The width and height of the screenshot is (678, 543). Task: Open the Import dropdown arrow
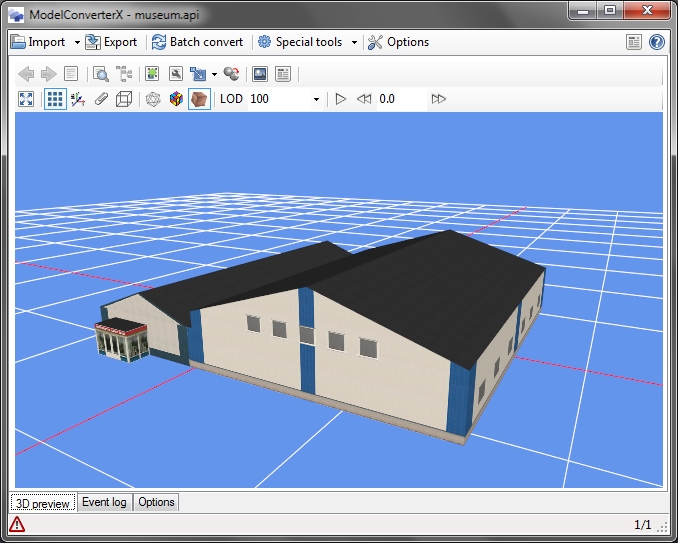click(x=77, y=42)
